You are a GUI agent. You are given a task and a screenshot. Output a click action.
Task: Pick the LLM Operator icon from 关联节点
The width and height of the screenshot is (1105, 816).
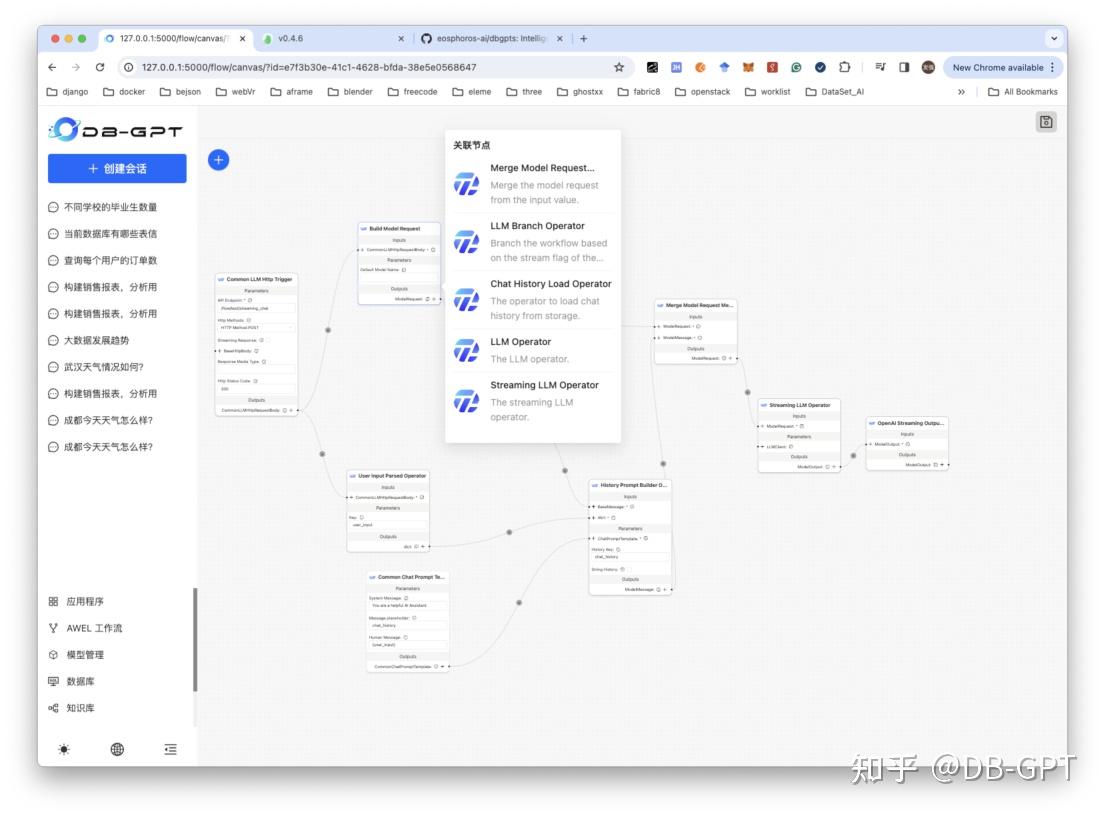click(466, 351)
